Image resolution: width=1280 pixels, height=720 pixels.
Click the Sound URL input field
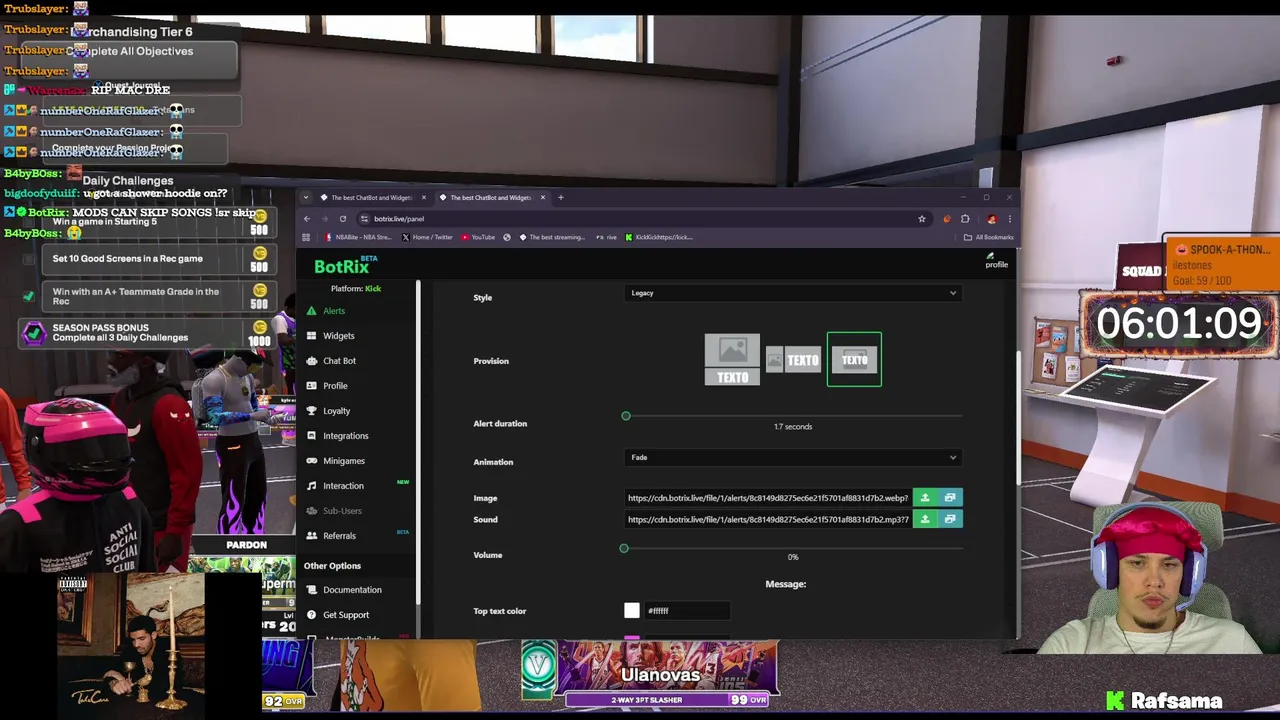point(768,519)
